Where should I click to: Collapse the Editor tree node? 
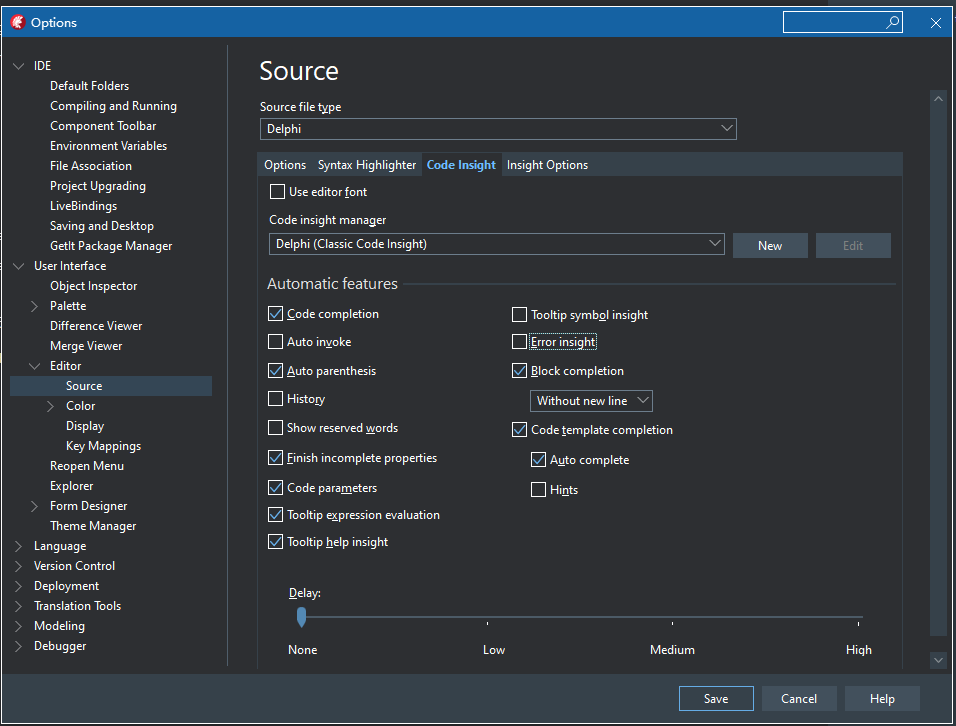pos(35,366)
